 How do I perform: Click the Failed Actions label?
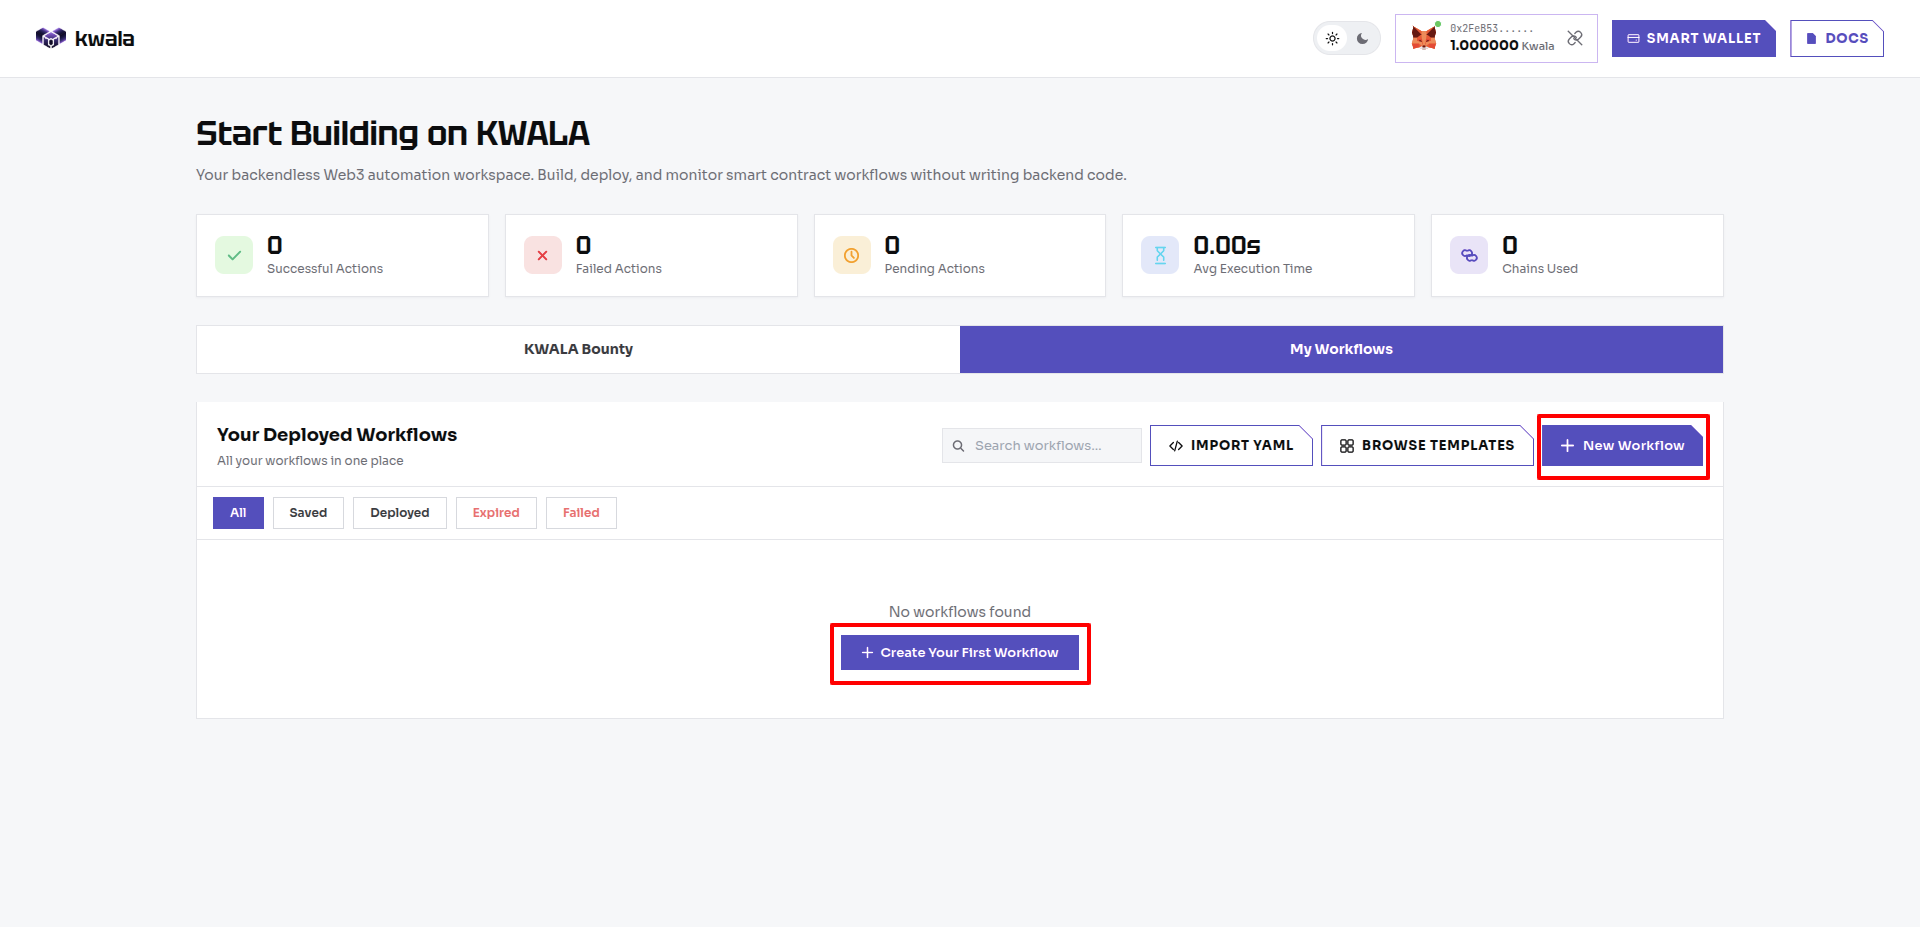point(619,269)
